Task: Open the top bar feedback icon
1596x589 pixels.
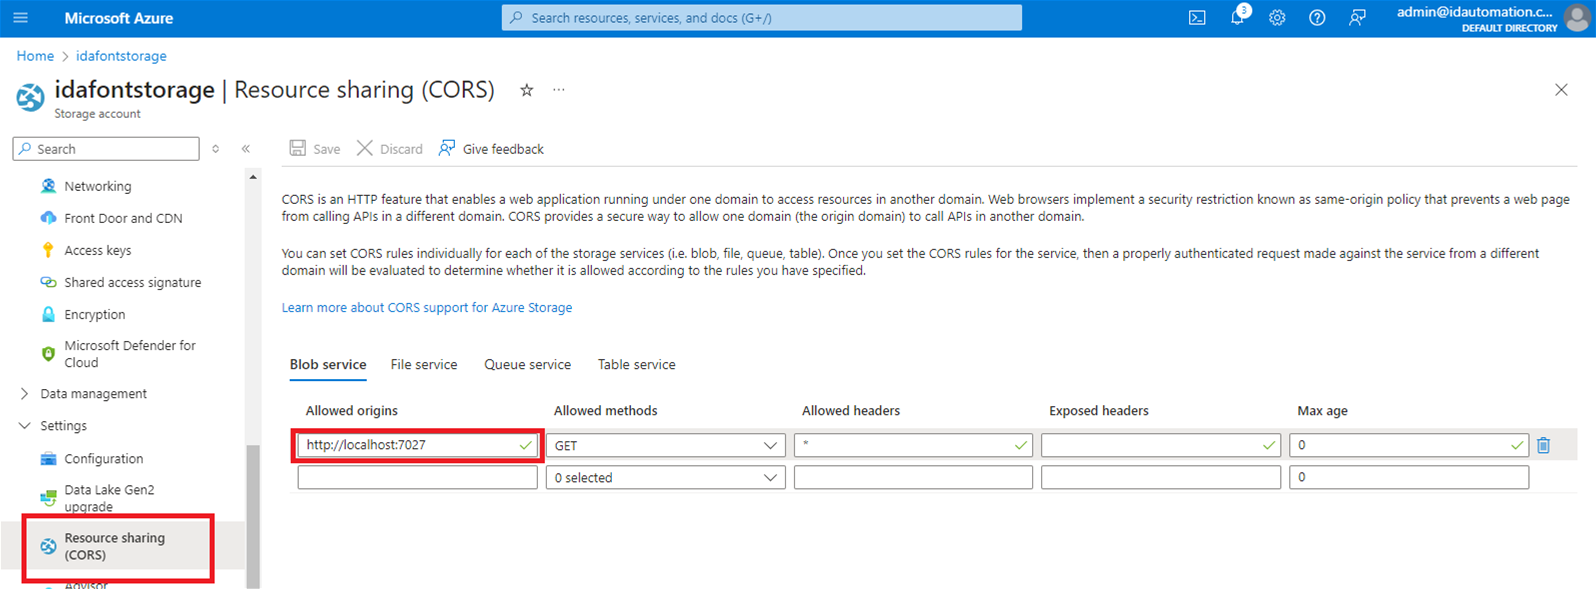Action: (x=1357, y=18)
